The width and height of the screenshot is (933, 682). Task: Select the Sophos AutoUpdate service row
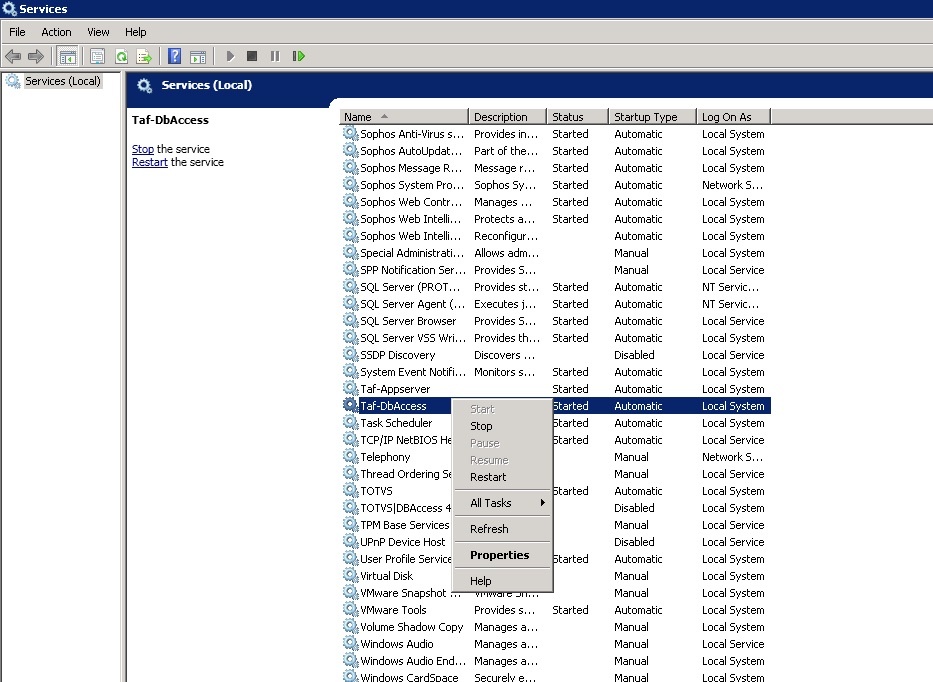tap(556, 151)
